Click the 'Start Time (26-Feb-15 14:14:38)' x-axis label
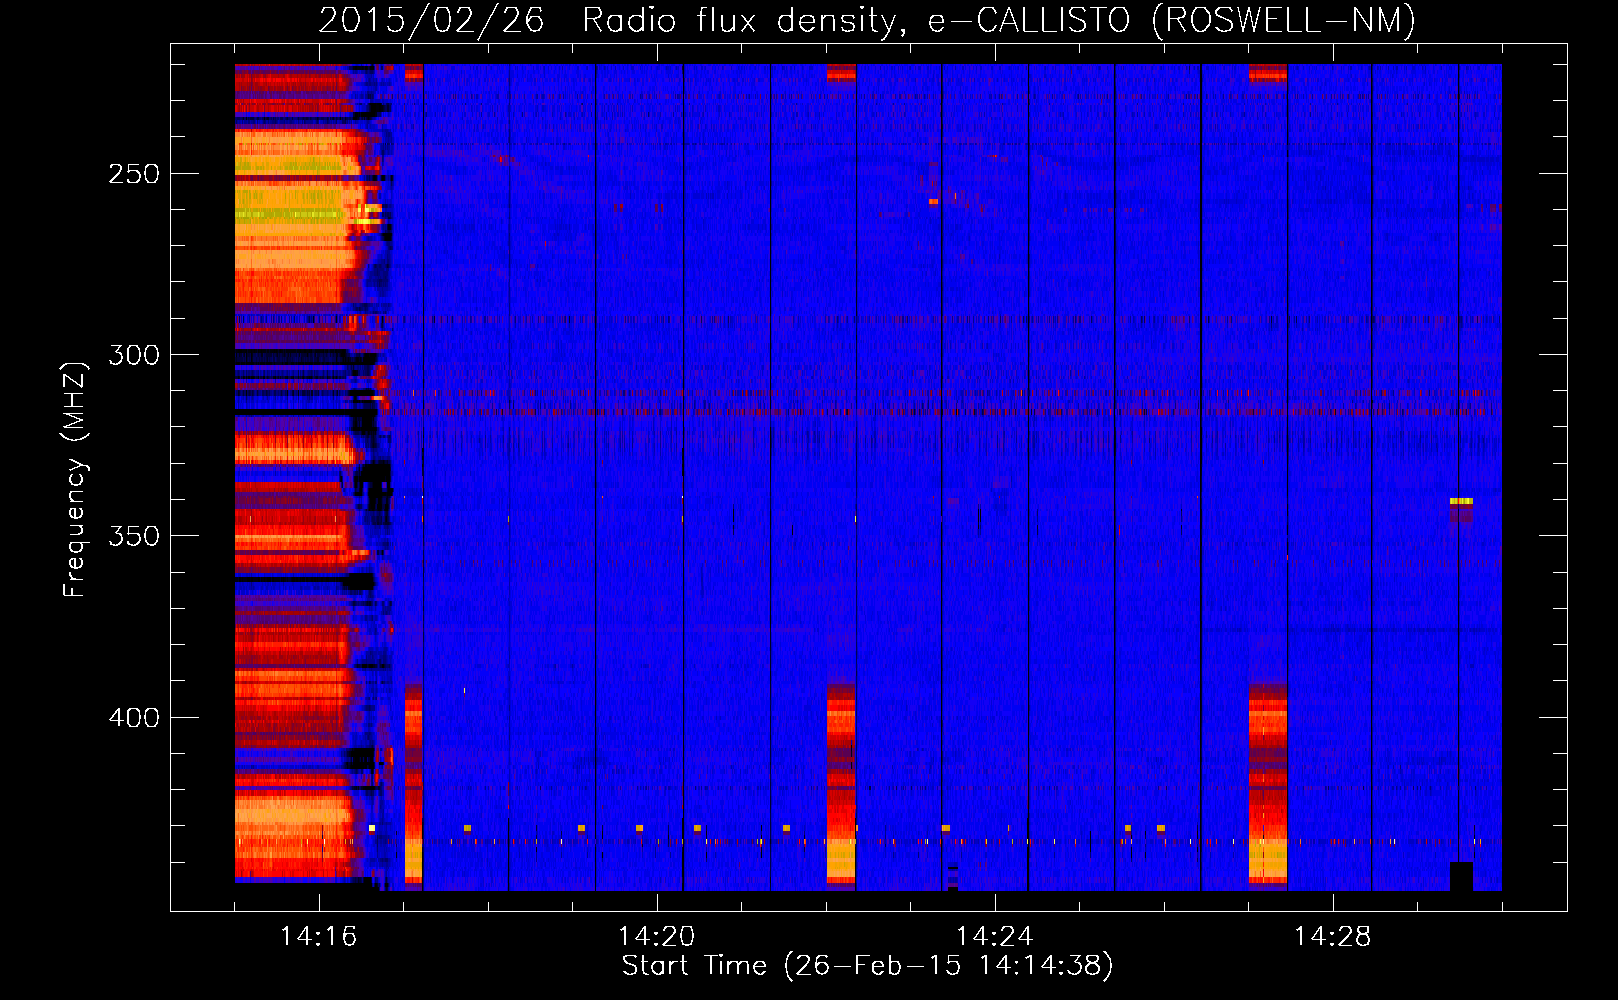The image size is (1618, 1000). [867, 966]
